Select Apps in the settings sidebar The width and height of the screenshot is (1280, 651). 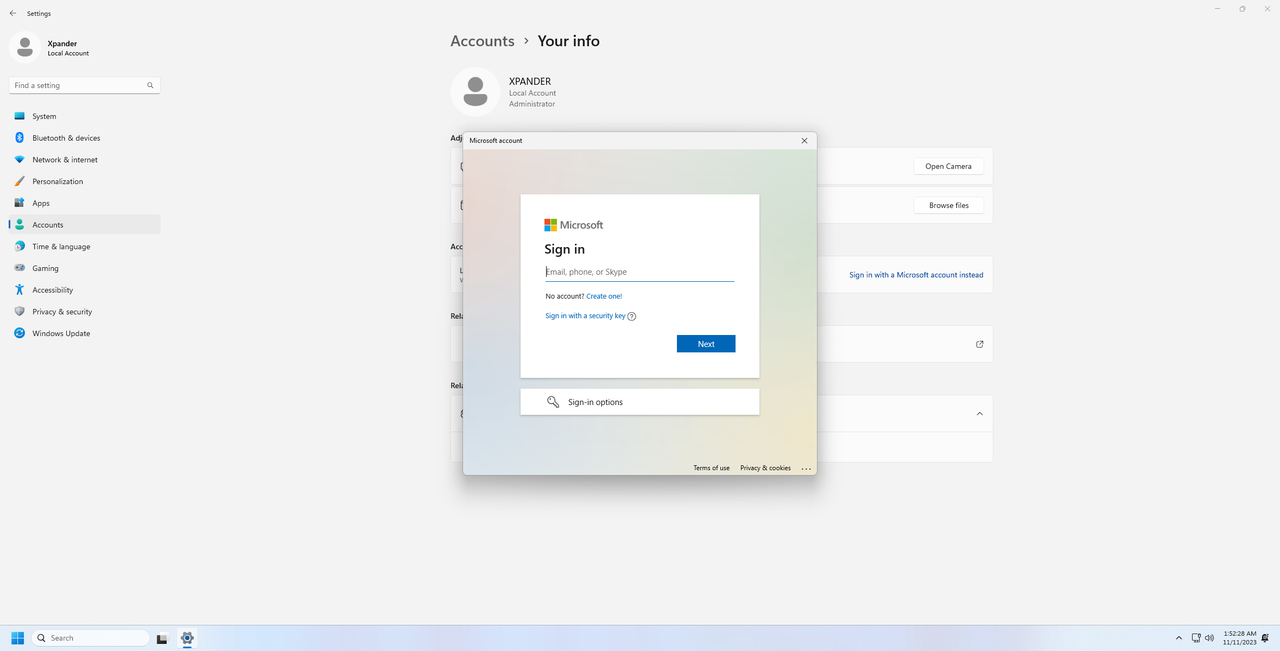[84, 203]
